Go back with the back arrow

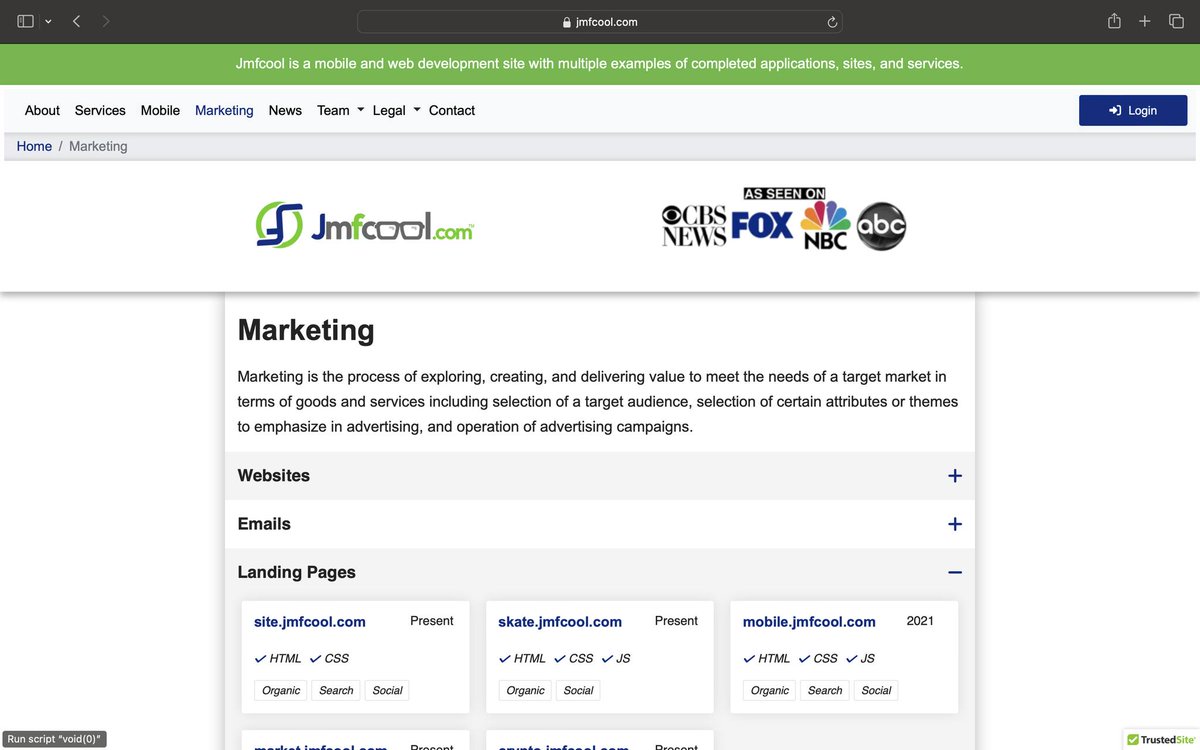coord(76,21)
